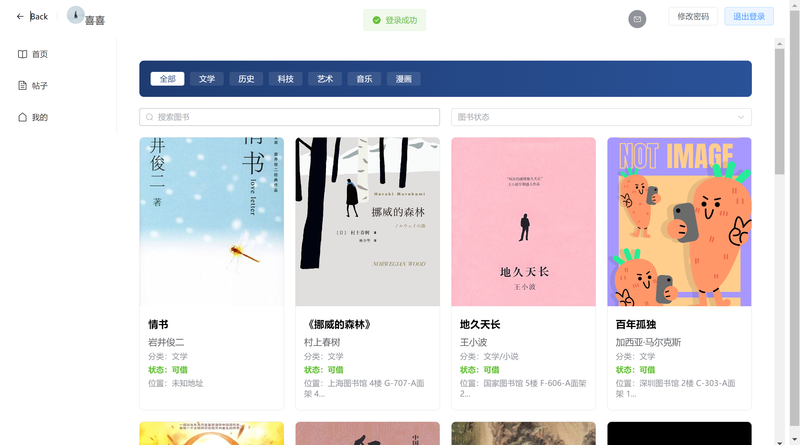Click the 图书状态 chevron arrow
The height and width of the screenshot is (445, 800).
(741, 117)
